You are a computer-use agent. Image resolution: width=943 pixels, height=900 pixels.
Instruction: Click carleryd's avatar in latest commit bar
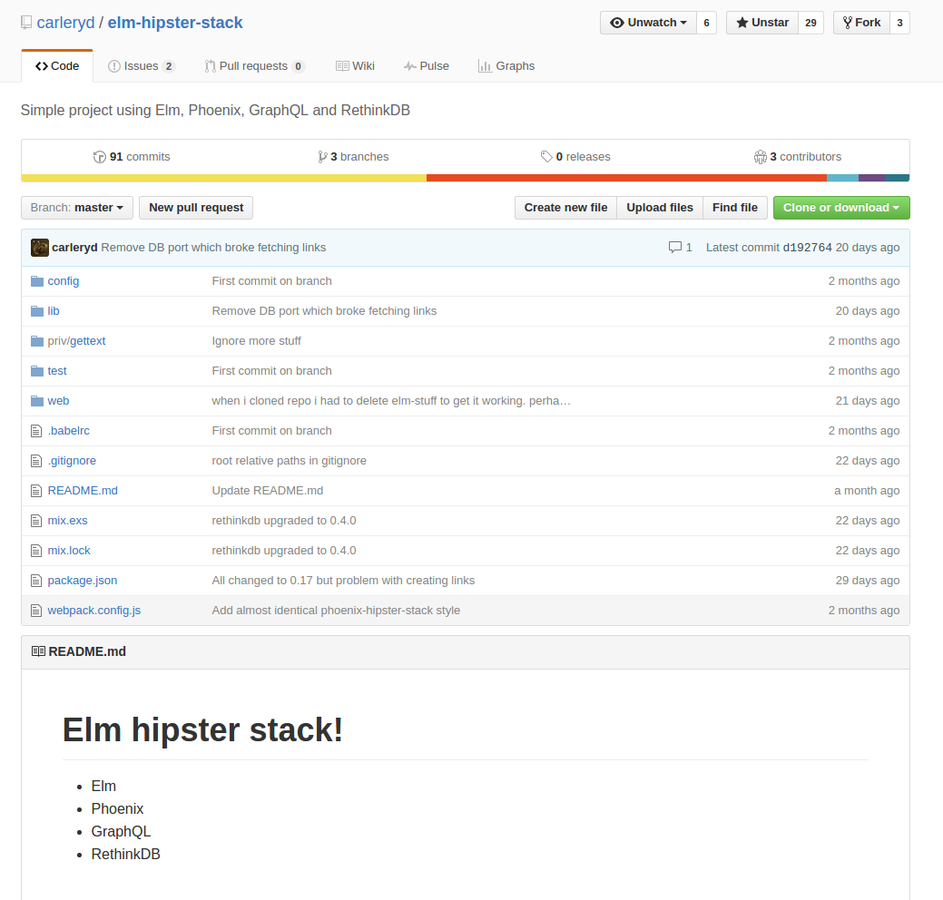(x=40, y=248)
